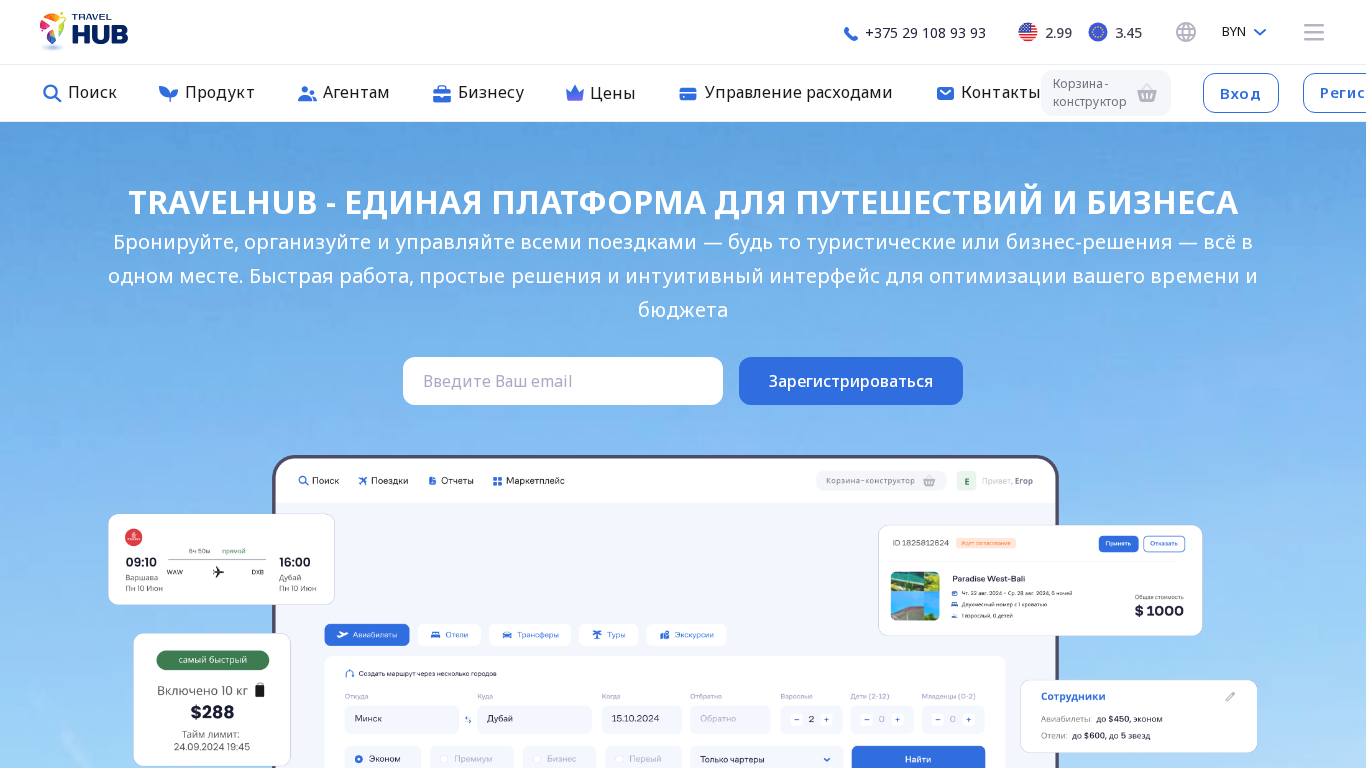
Task: Open the hamburger menu in the header
Action: pyautogui.click(x=1314, y=32)
